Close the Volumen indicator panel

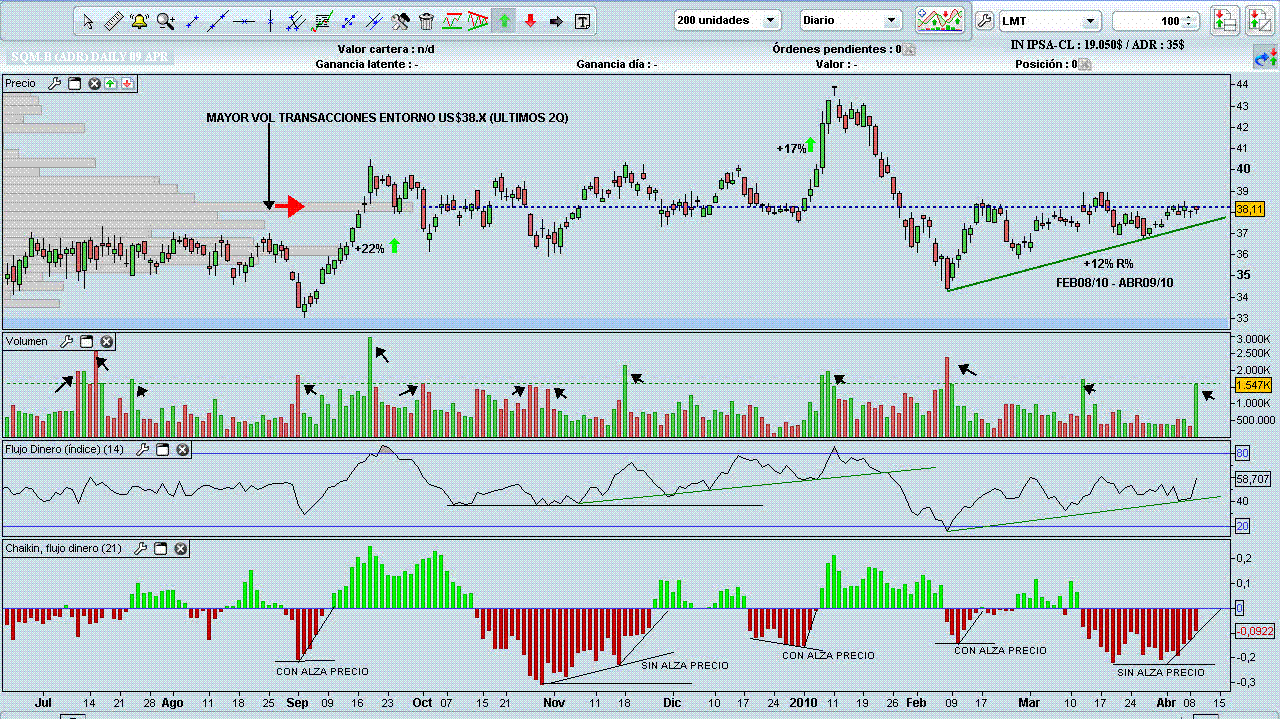click(x=107, y=342)
